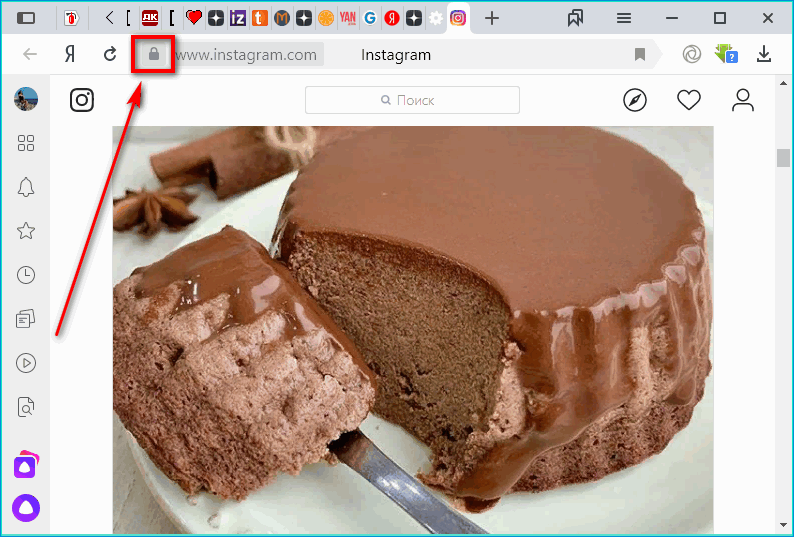
Task: Open Instagram profile person icon
Action: [742, 100]
